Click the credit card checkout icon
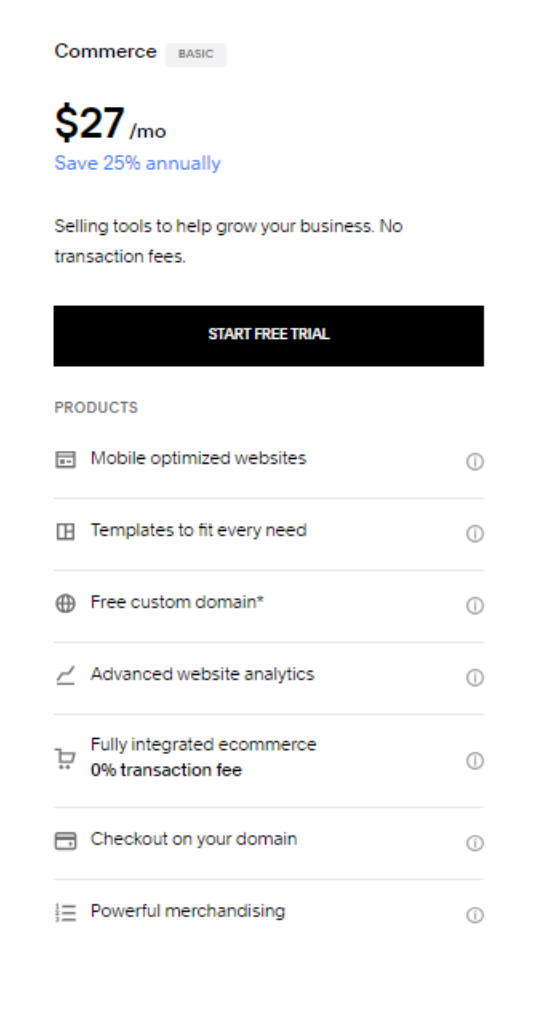 65,841
